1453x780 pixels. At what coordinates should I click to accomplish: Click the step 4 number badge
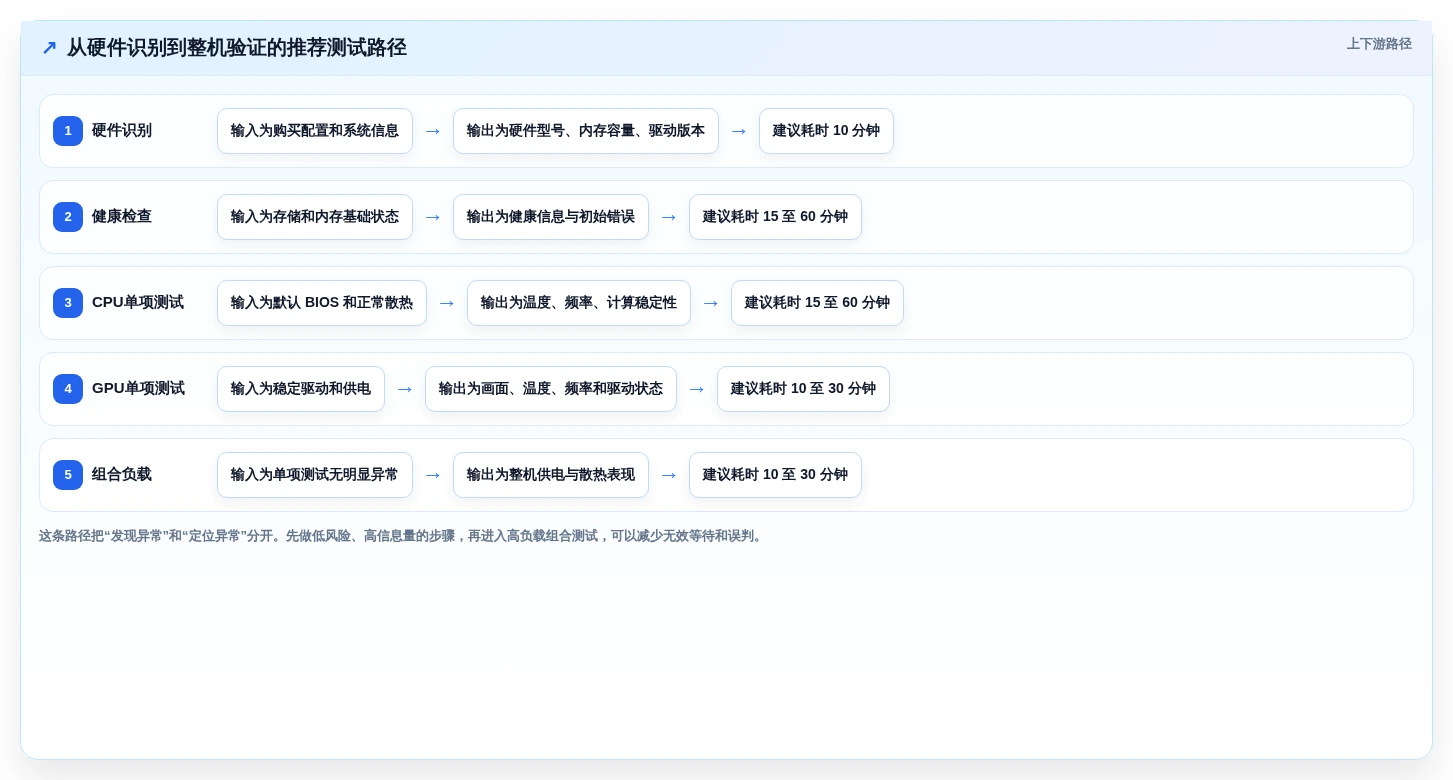point(68,389)
